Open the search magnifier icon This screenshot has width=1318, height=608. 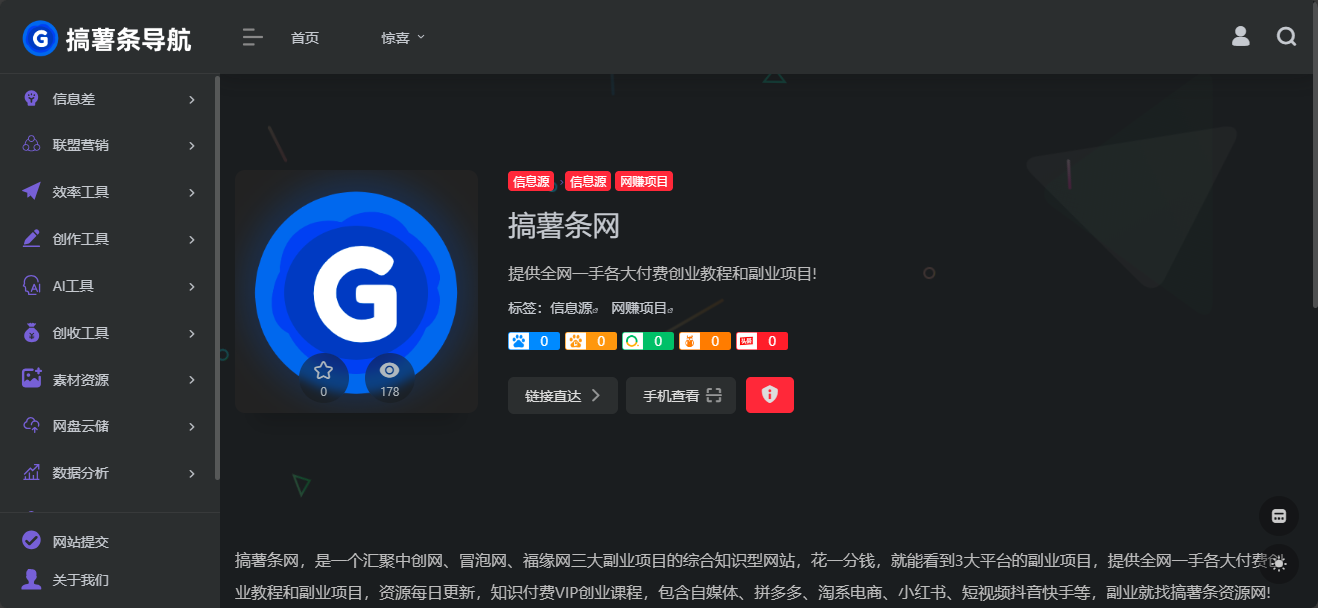(1286, 36)
